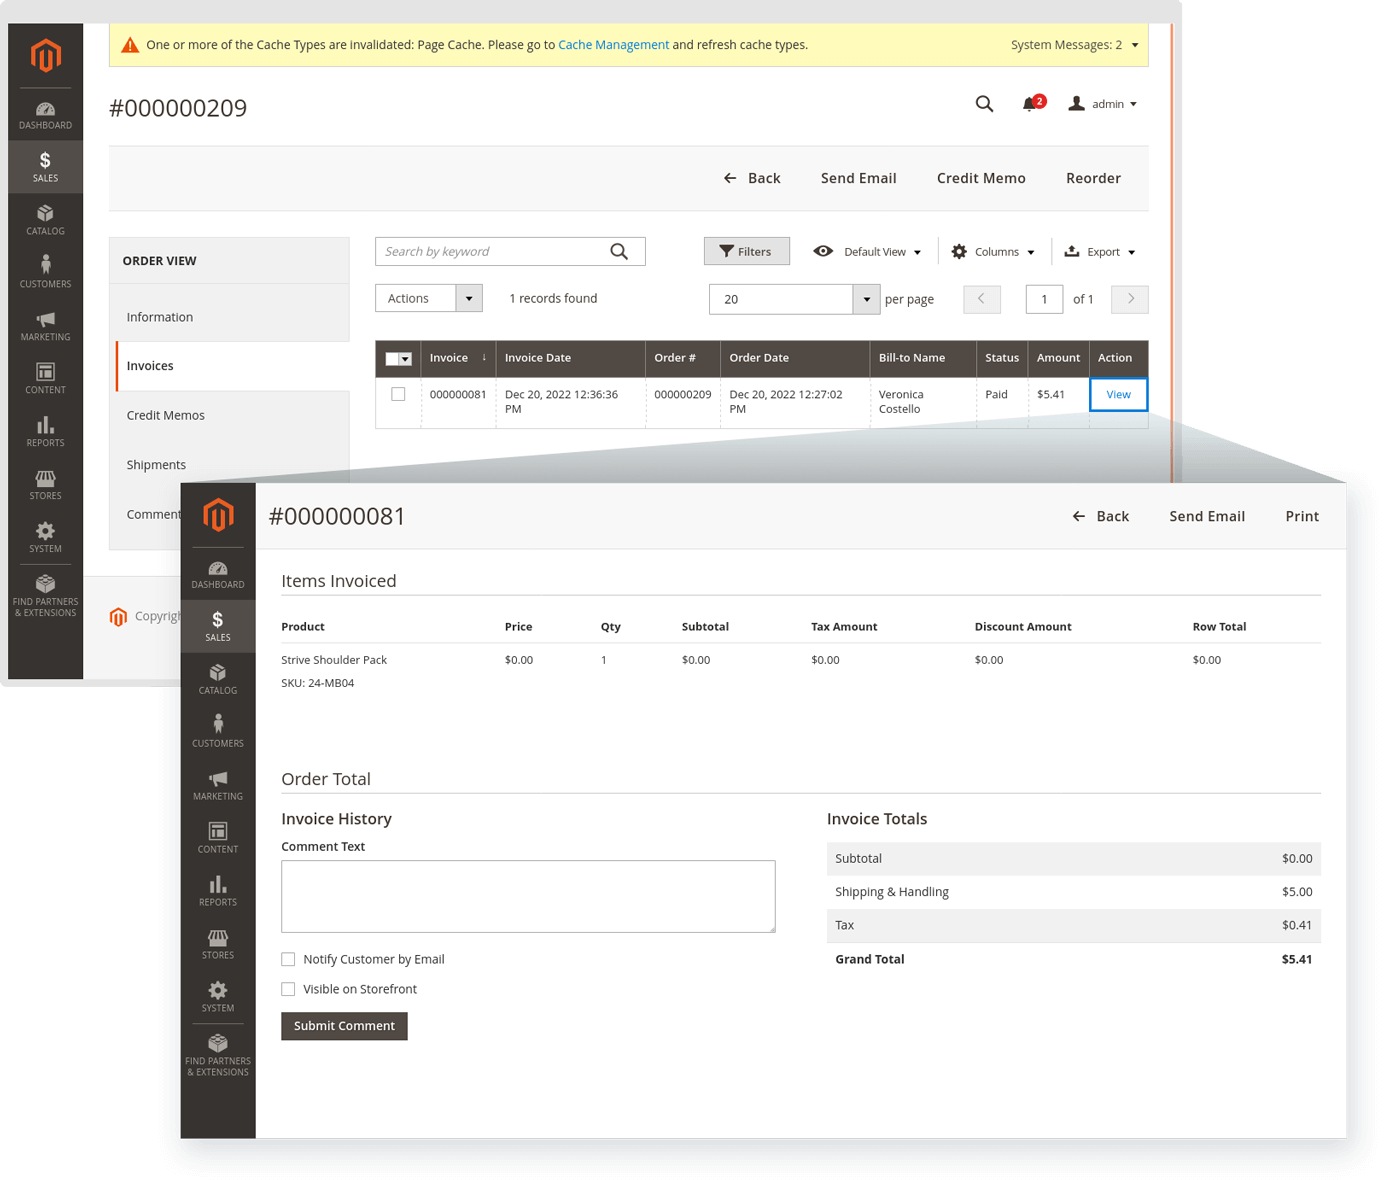Select the Credit Memos tab

(x=166, y=415)
